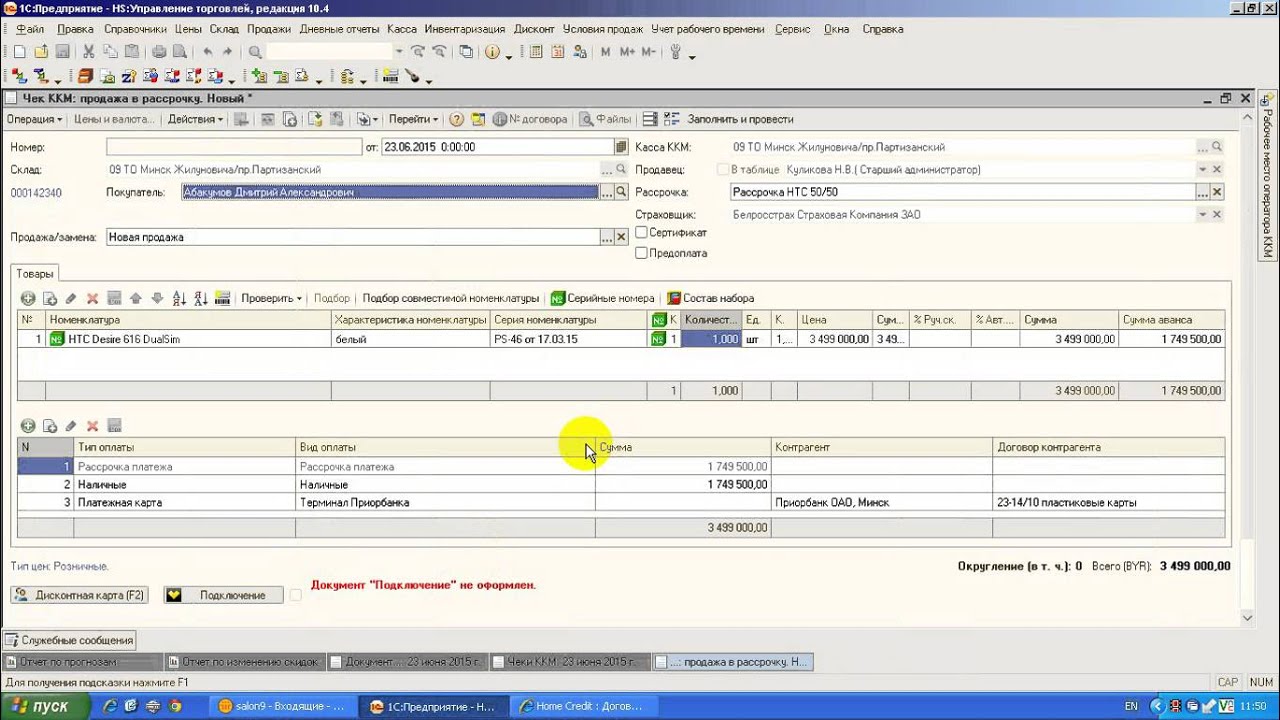Click the information help icon in toolbar
Viewport: 1280px width, 720px height.
[x=492, y=52]
